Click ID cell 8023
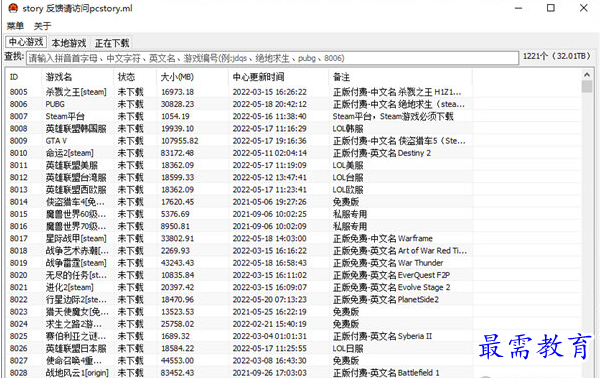Image resolution: width=600 pixels, height=378 pixels. 19,312
